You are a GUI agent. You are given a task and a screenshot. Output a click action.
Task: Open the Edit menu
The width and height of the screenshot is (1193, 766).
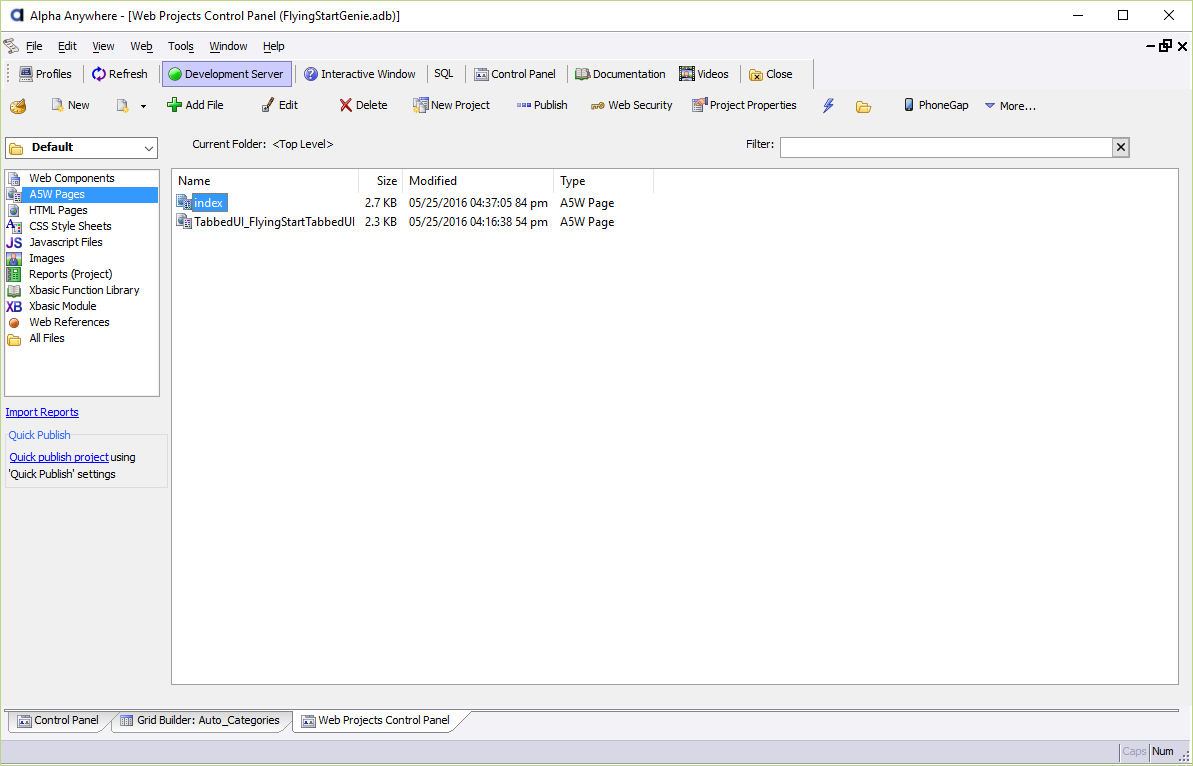[x=68, y=46]
